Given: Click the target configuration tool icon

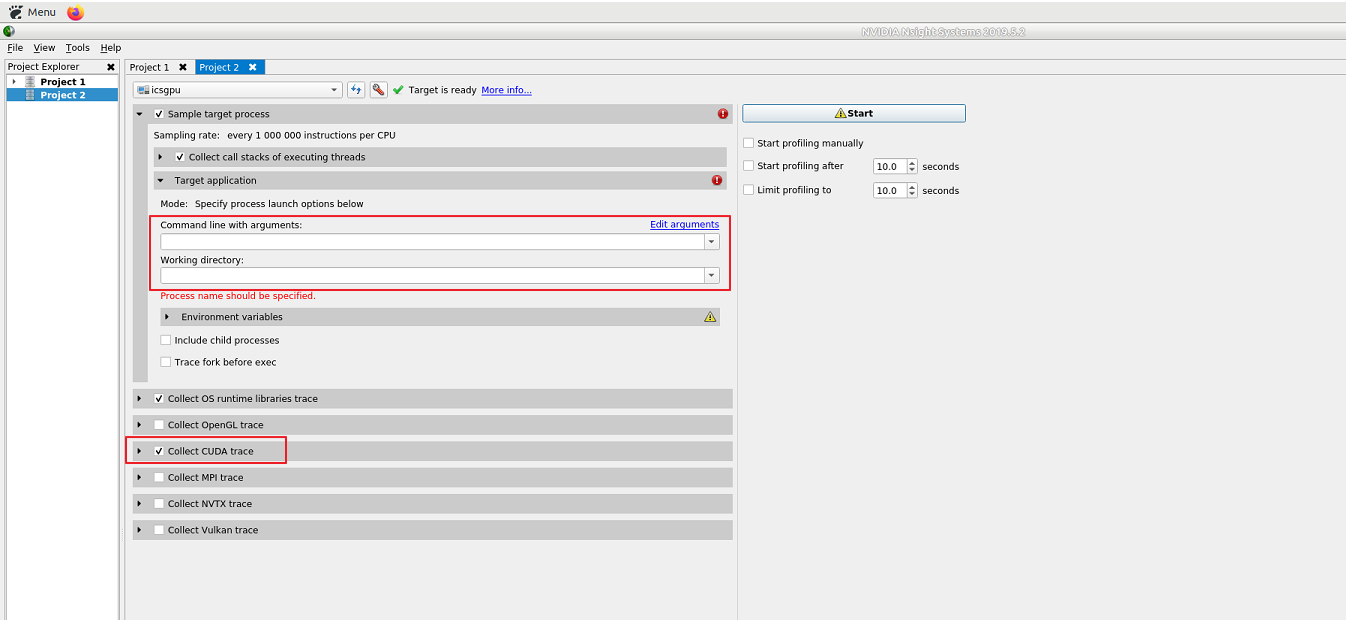Looking at the screenshot, I should [x=378, y=90].
